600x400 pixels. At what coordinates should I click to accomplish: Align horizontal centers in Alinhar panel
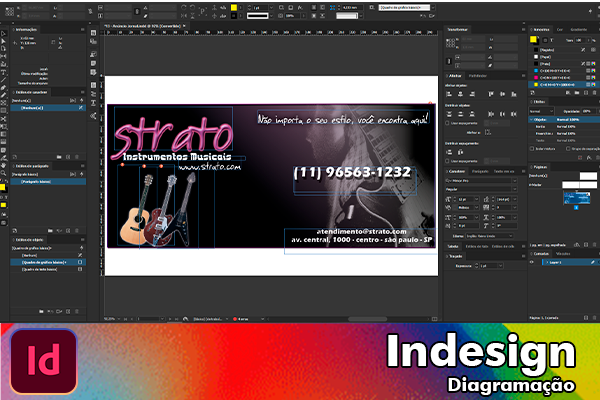tap(460, 94)
